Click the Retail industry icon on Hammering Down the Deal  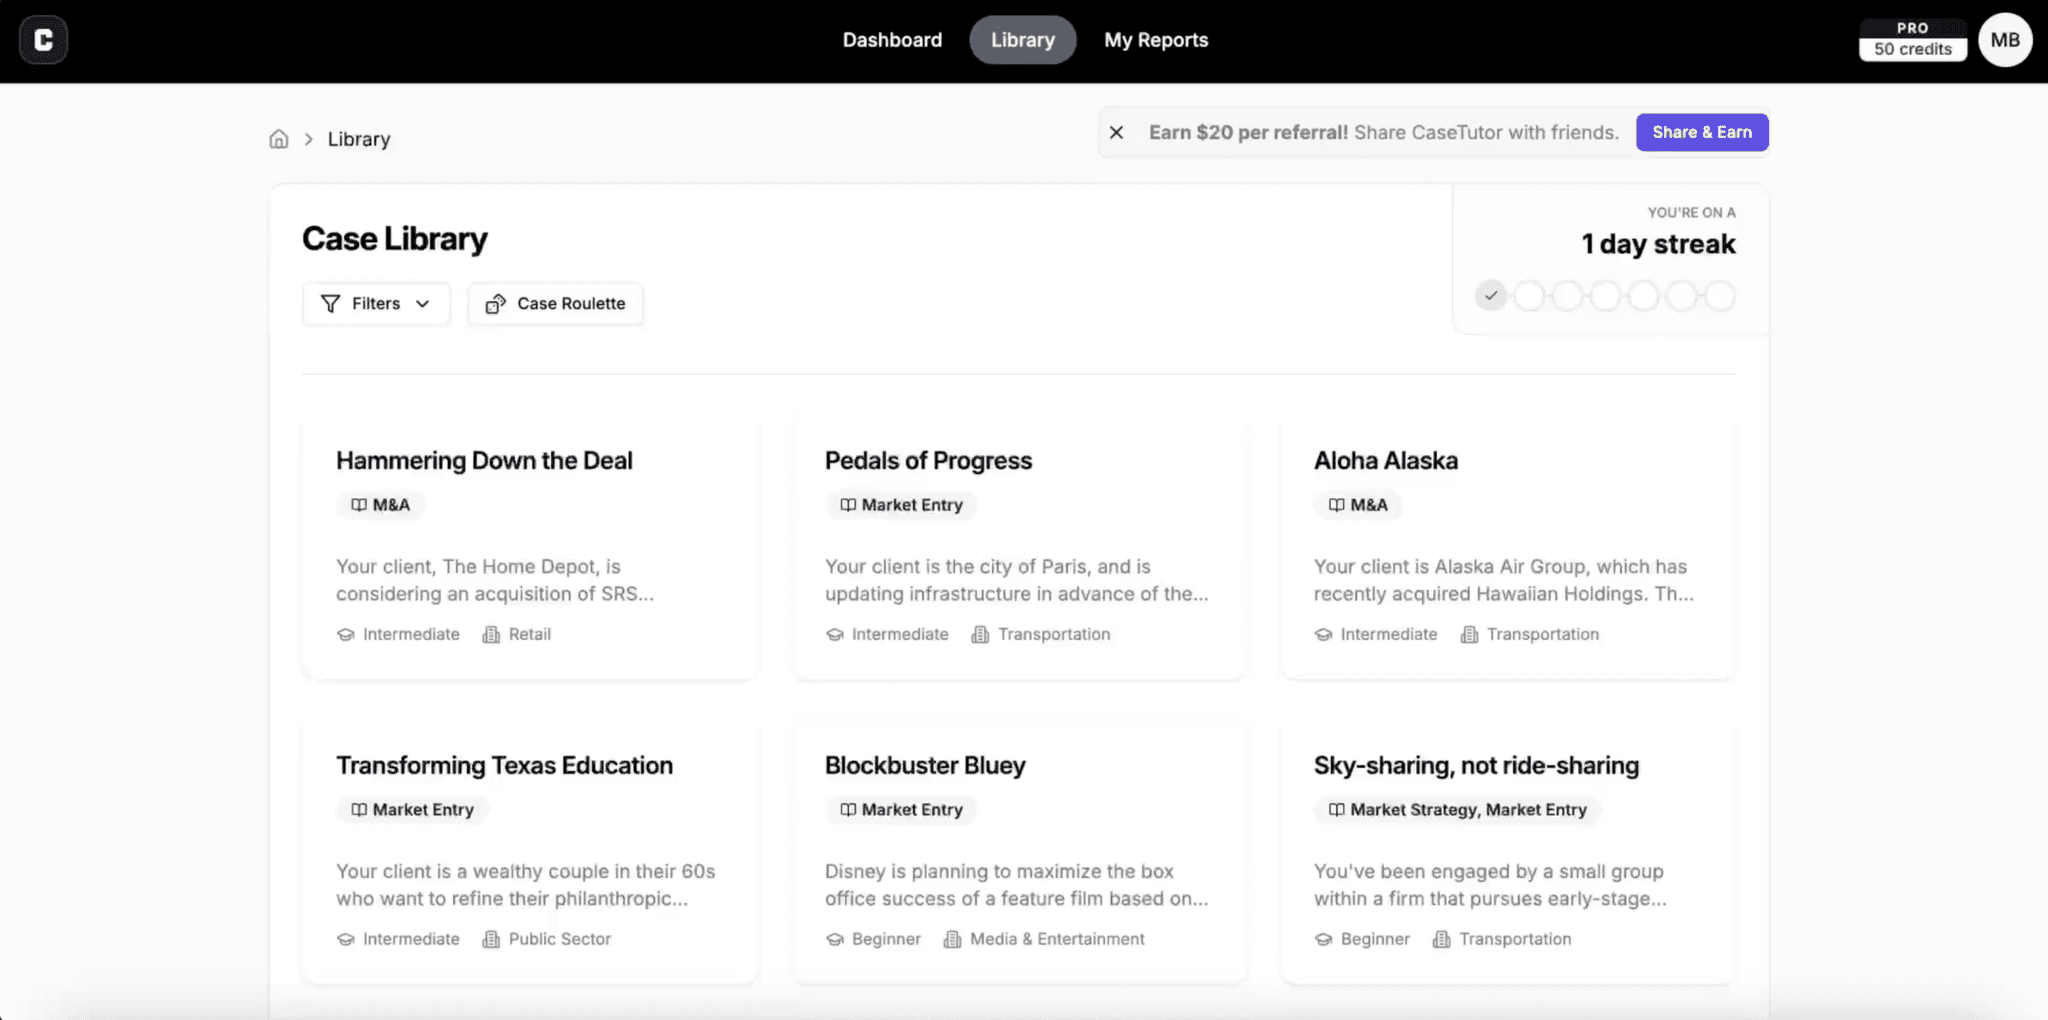(489, 634)
